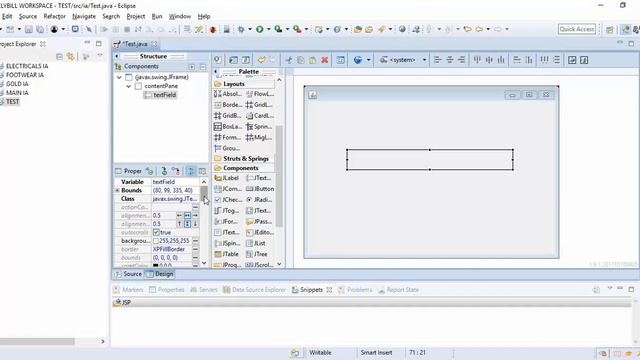Click Center horizontally in window icon
The height and width of the screenshot is (360, 640).
coord(572,60)
